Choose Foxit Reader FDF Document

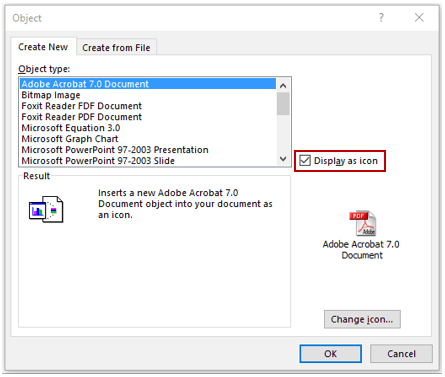pyautogui.click(x=148, y=106)
